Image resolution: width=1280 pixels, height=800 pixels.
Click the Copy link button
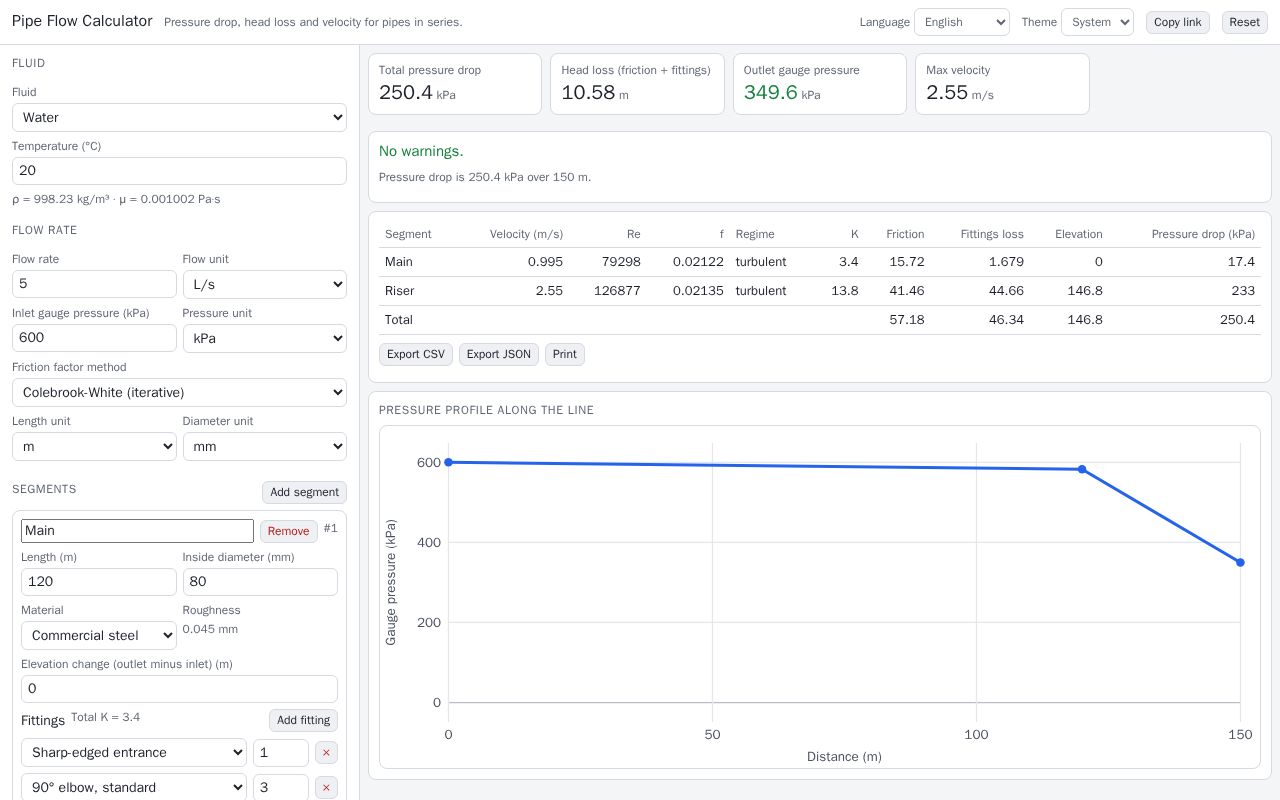click(x=1178, y=22)
